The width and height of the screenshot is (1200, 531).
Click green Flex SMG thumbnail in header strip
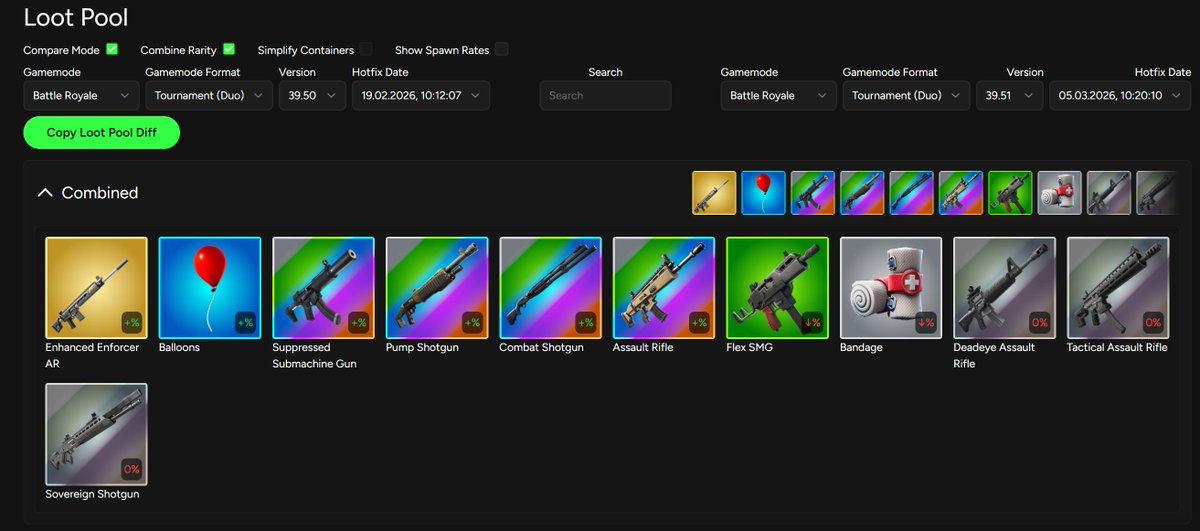point(1010,192)
